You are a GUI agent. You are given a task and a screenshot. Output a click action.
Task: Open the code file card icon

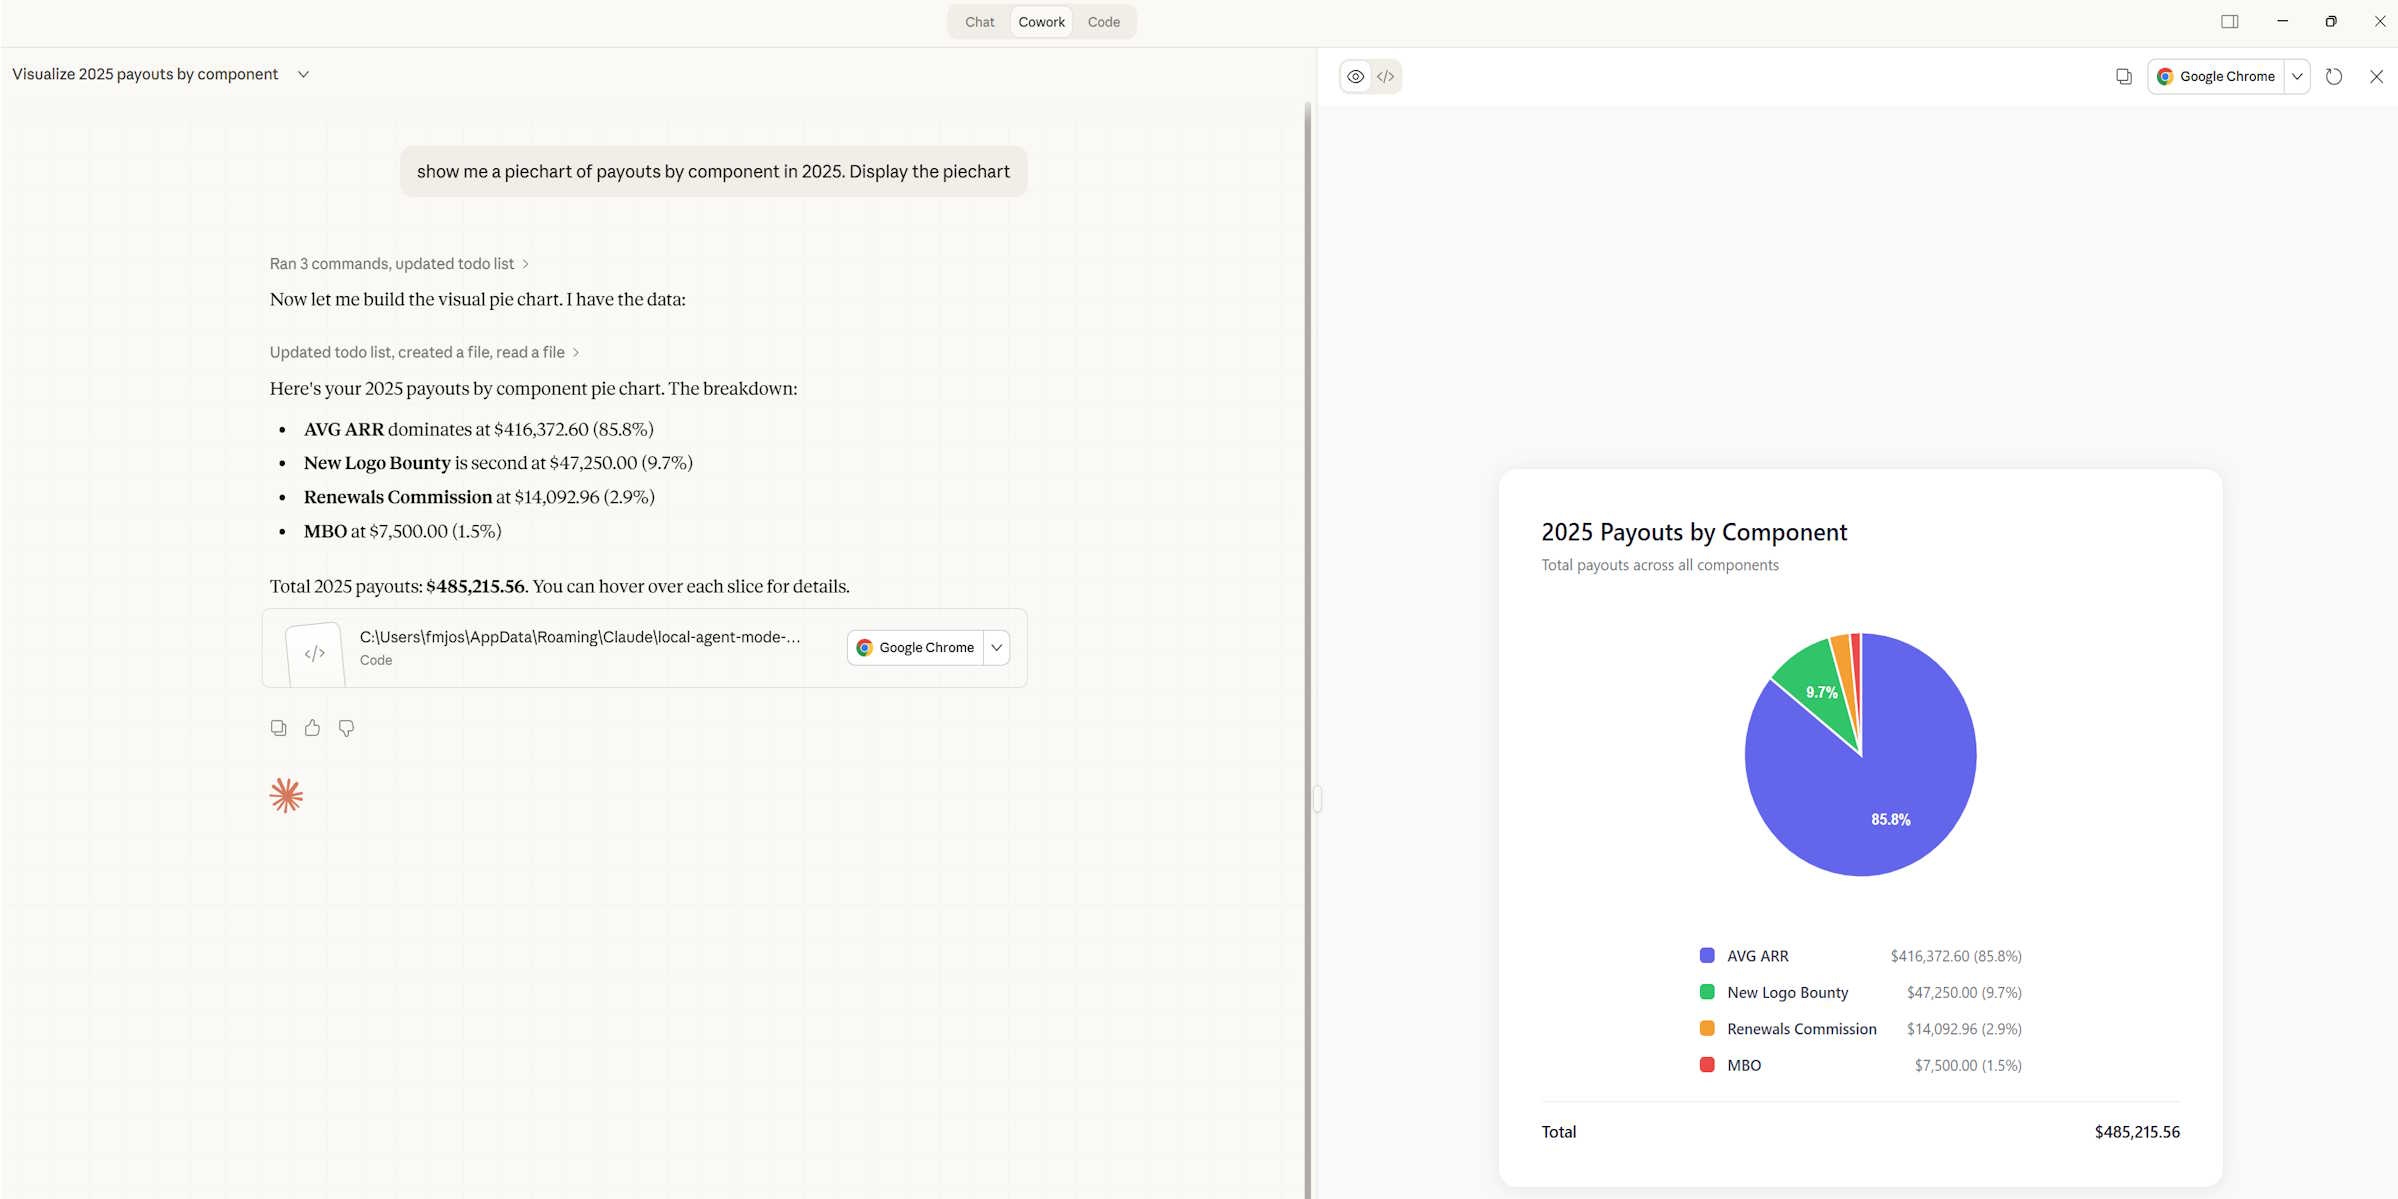pos(315,654)
